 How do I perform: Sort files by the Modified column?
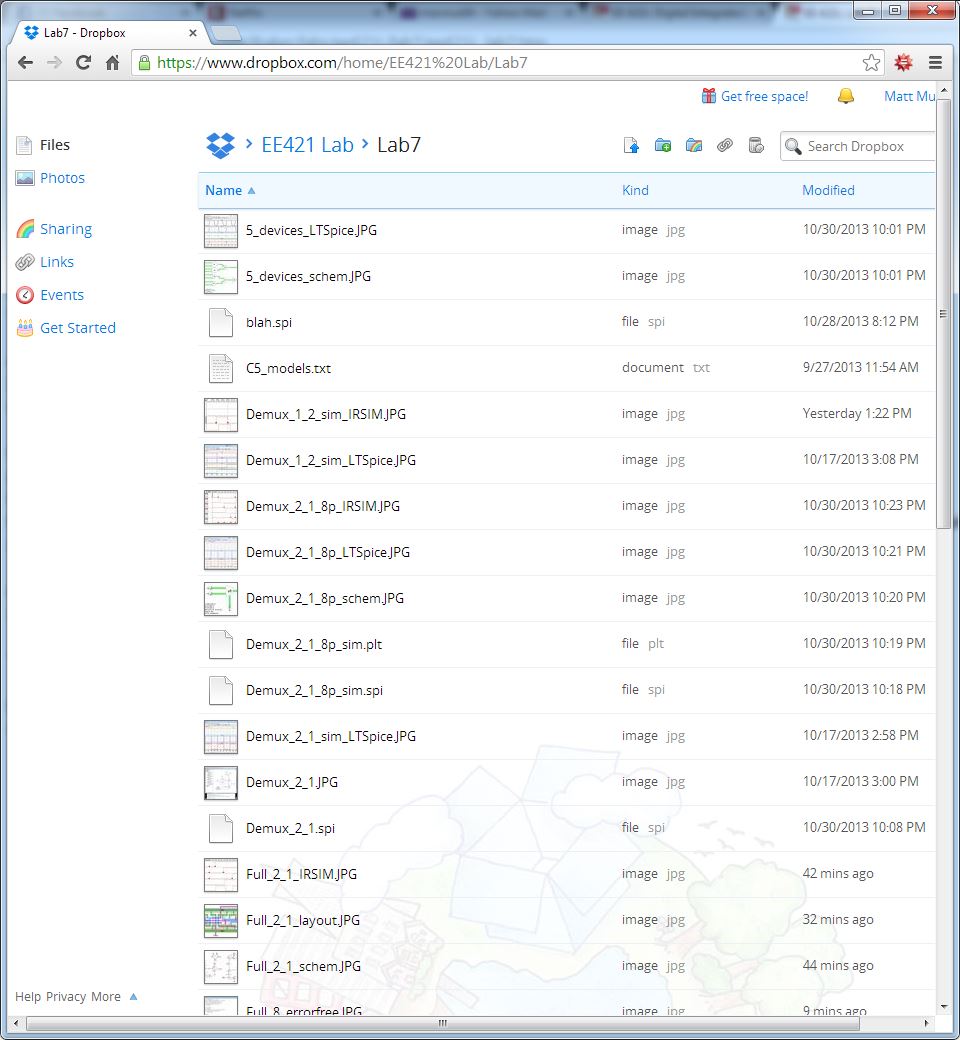[x=828, y=190]
